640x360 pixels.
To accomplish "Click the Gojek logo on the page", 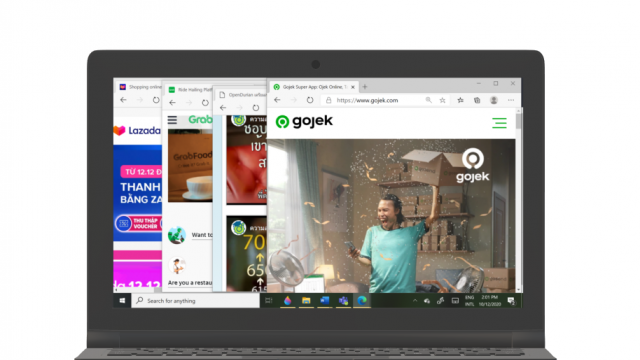I will point(304,121).
